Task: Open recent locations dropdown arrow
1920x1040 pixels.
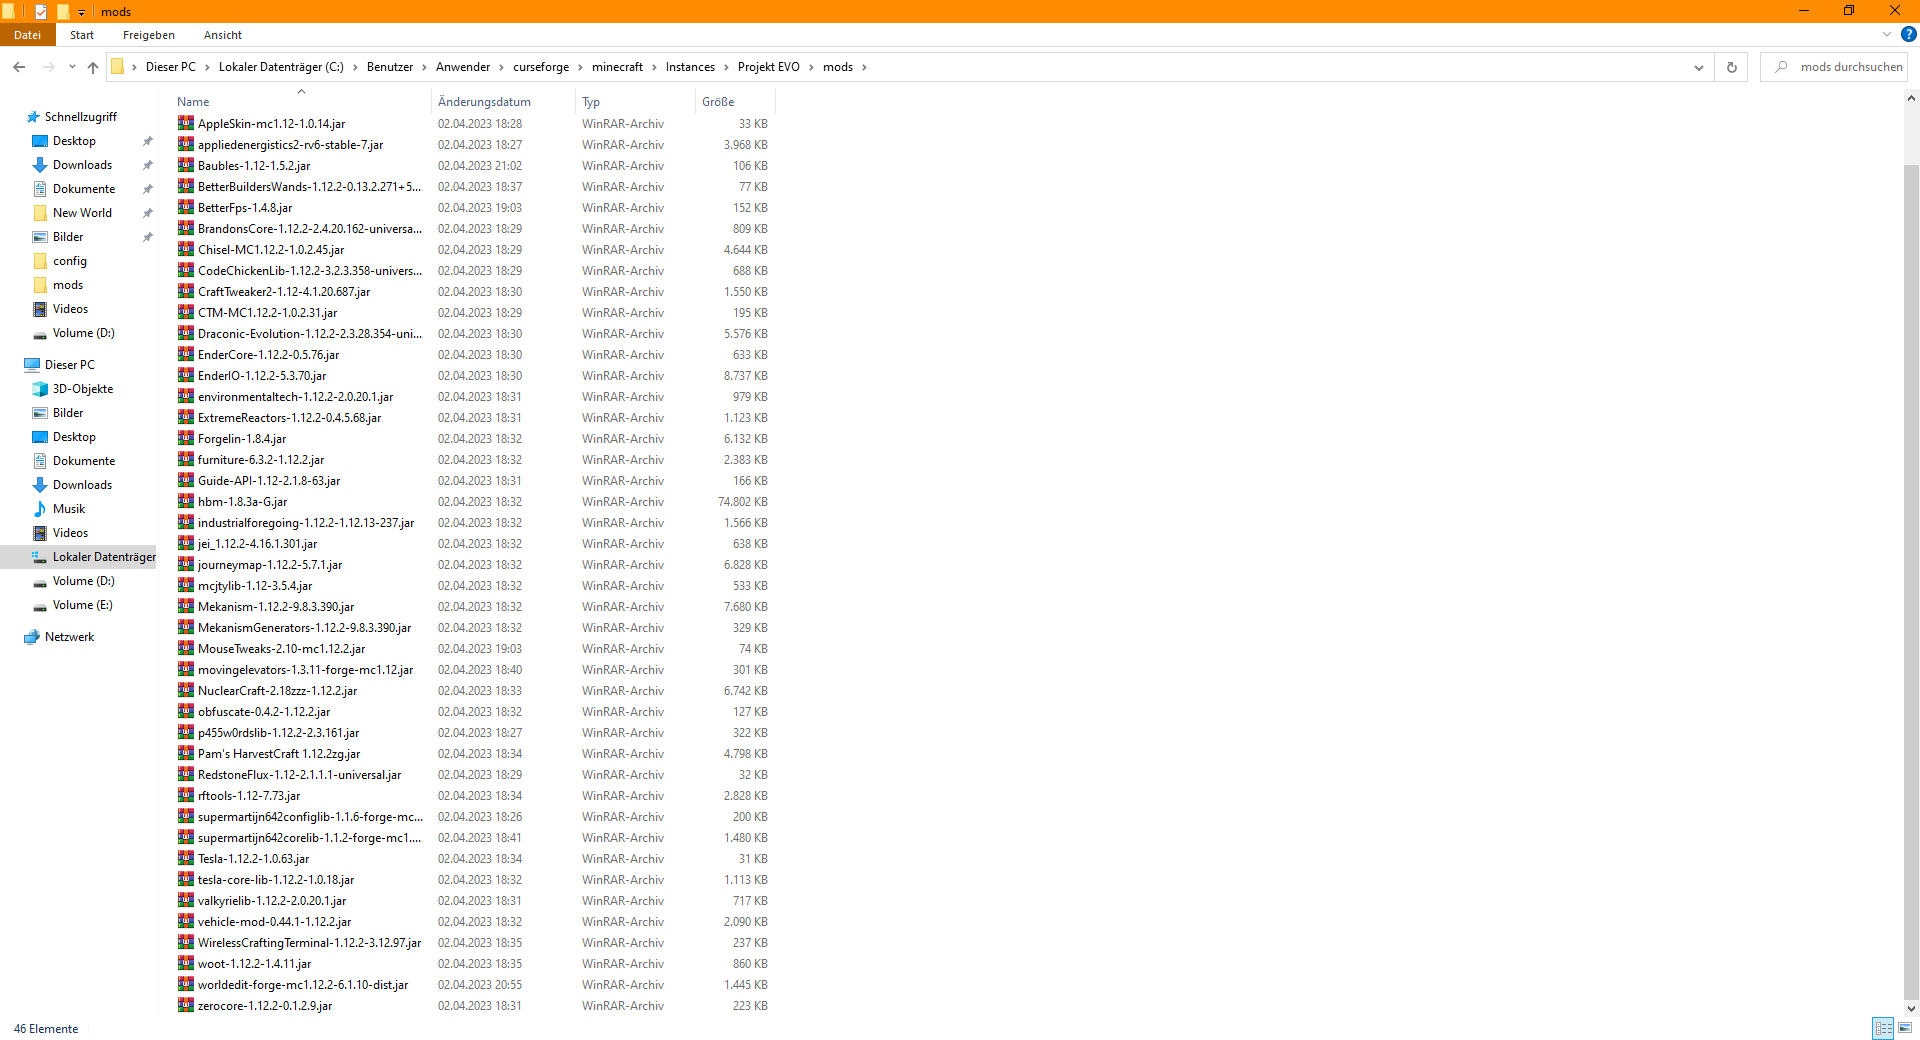Action: click(x=72, y=67)
